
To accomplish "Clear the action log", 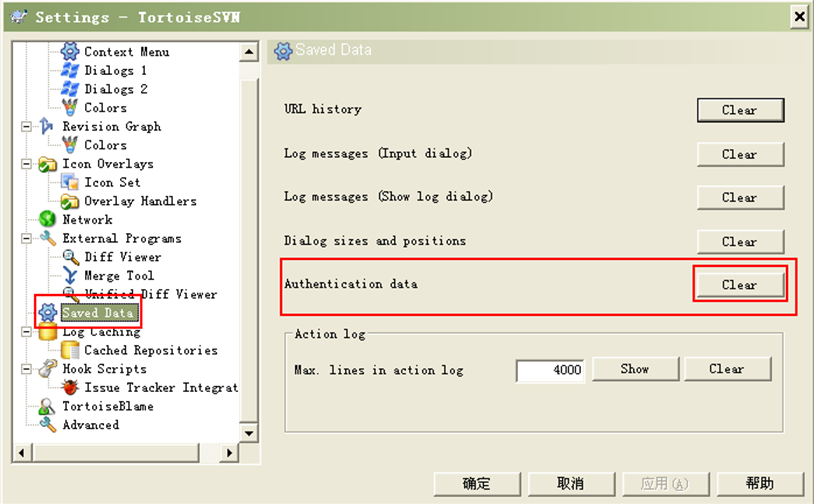I will tap(727, 369).
